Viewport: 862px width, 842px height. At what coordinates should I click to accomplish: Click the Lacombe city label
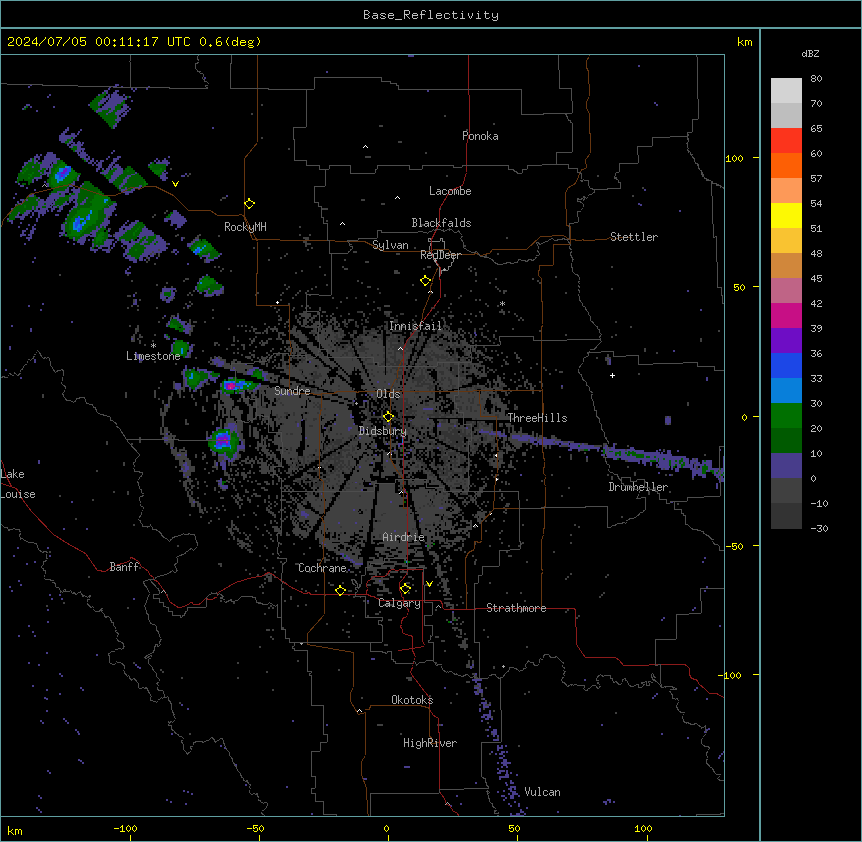450,191
